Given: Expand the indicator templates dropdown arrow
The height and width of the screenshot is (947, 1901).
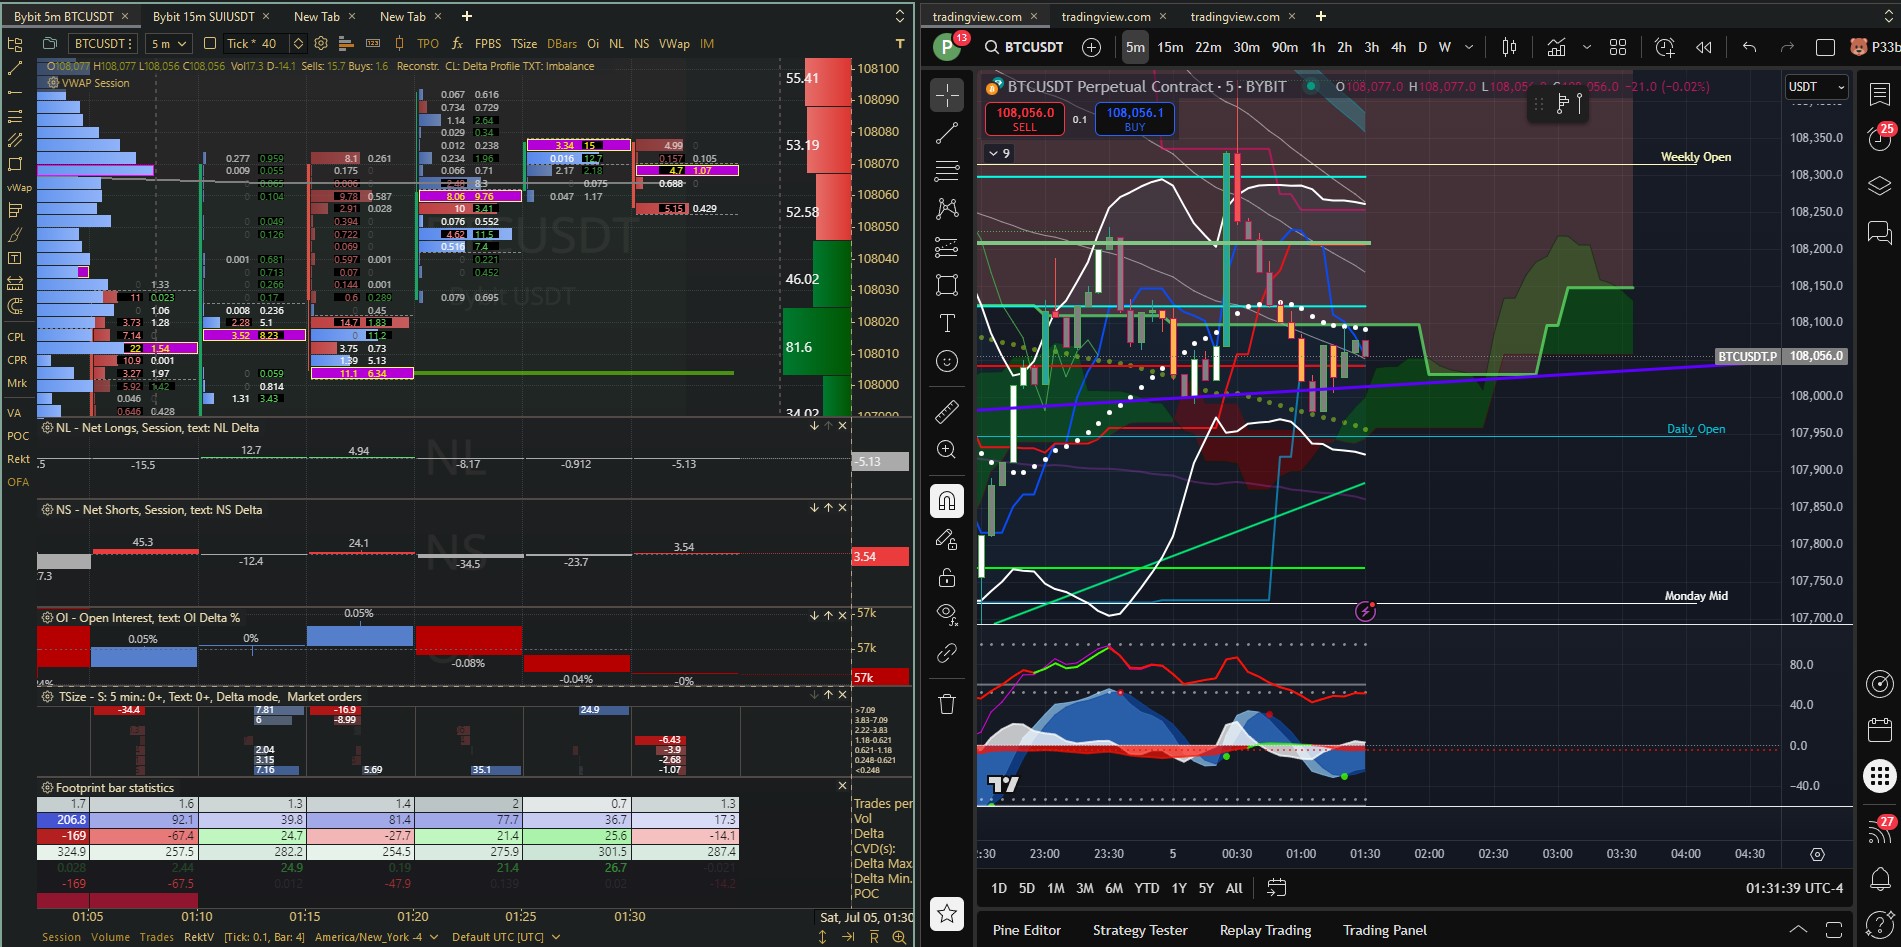Looking at the screenshot, I should [x=1586, y=47].
